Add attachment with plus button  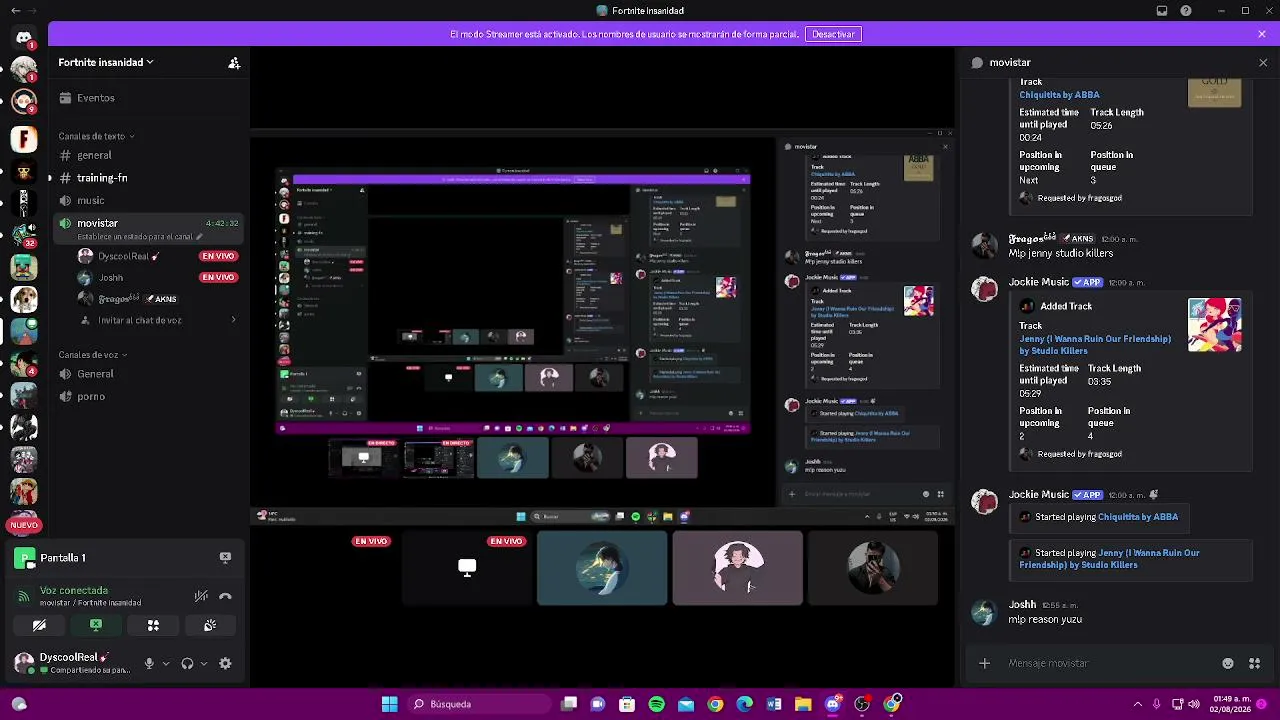click(984, 663)
